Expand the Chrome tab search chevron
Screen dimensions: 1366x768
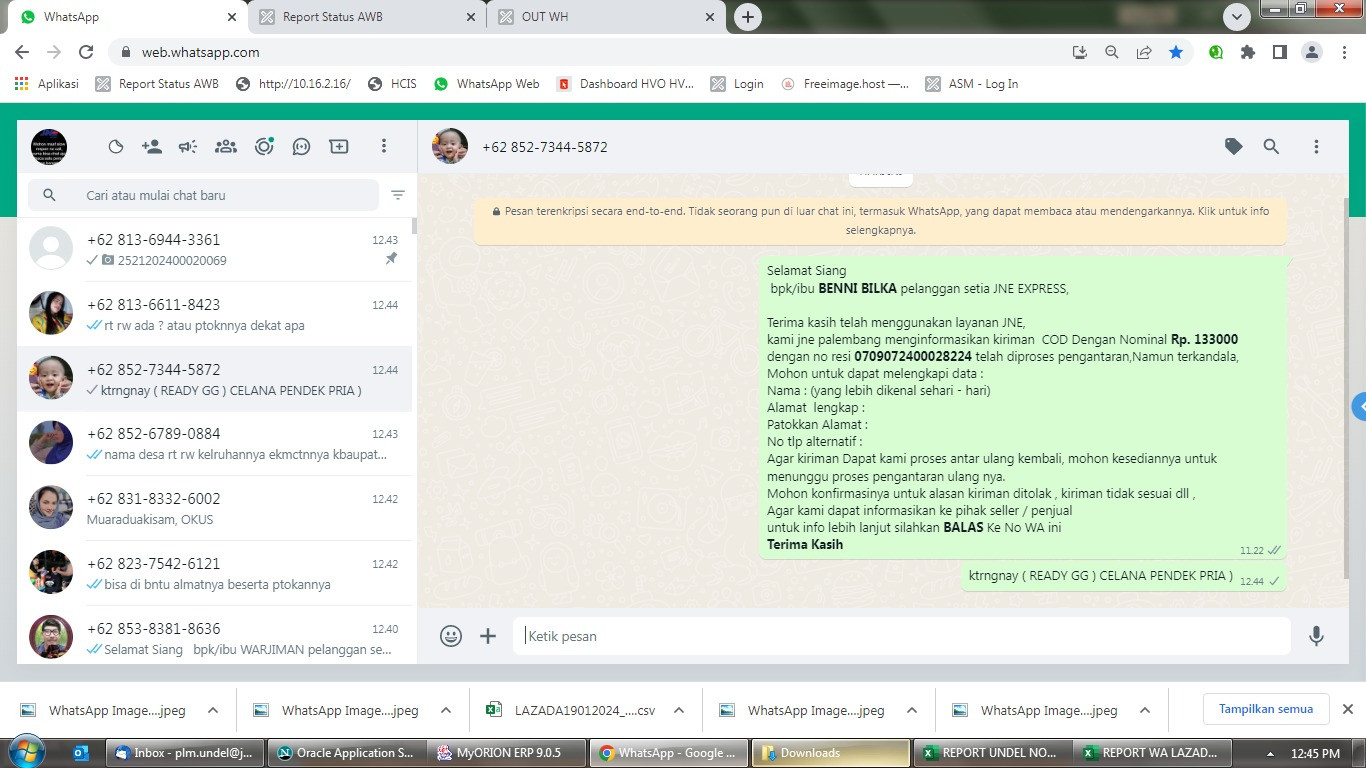pyautogui.click(x=1237, y=17)
